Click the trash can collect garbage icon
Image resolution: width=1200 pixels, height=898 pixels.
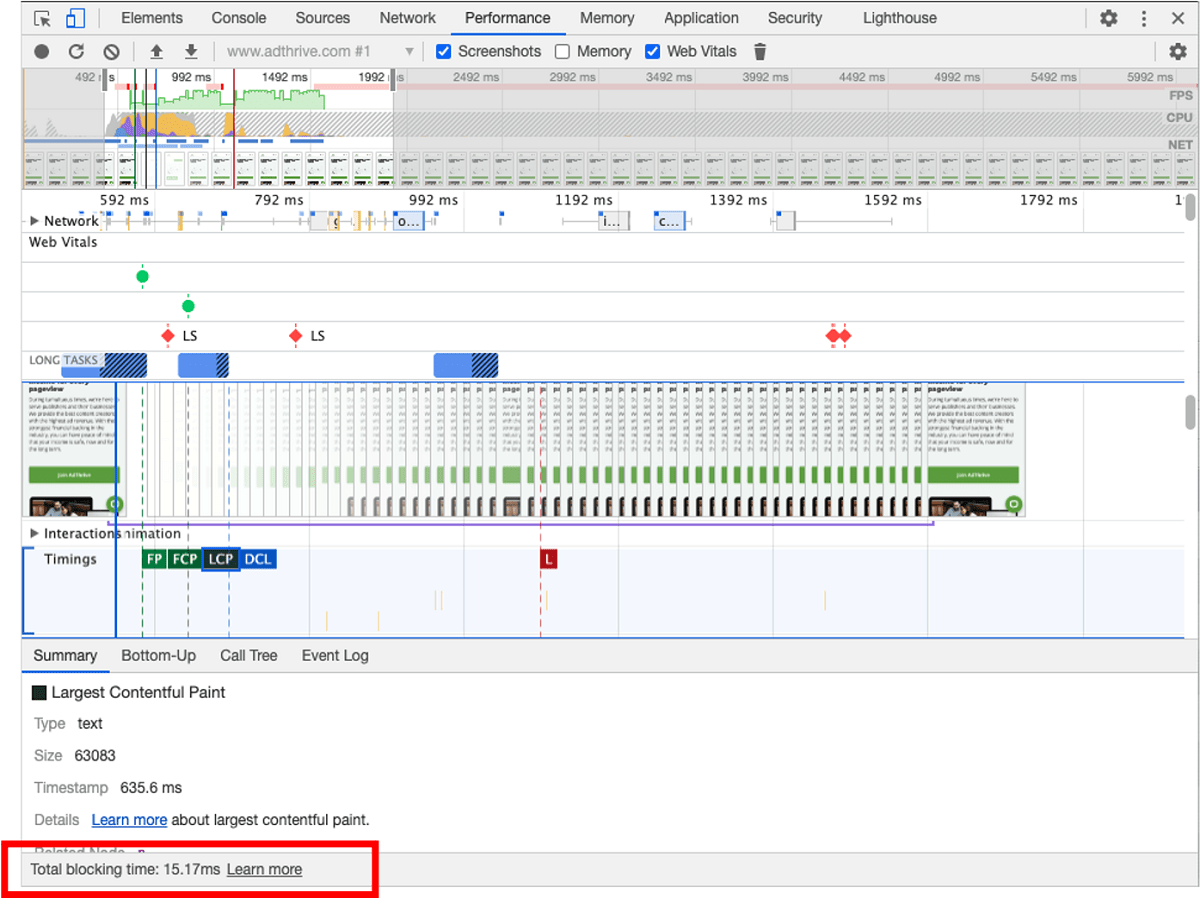(760, 51)
